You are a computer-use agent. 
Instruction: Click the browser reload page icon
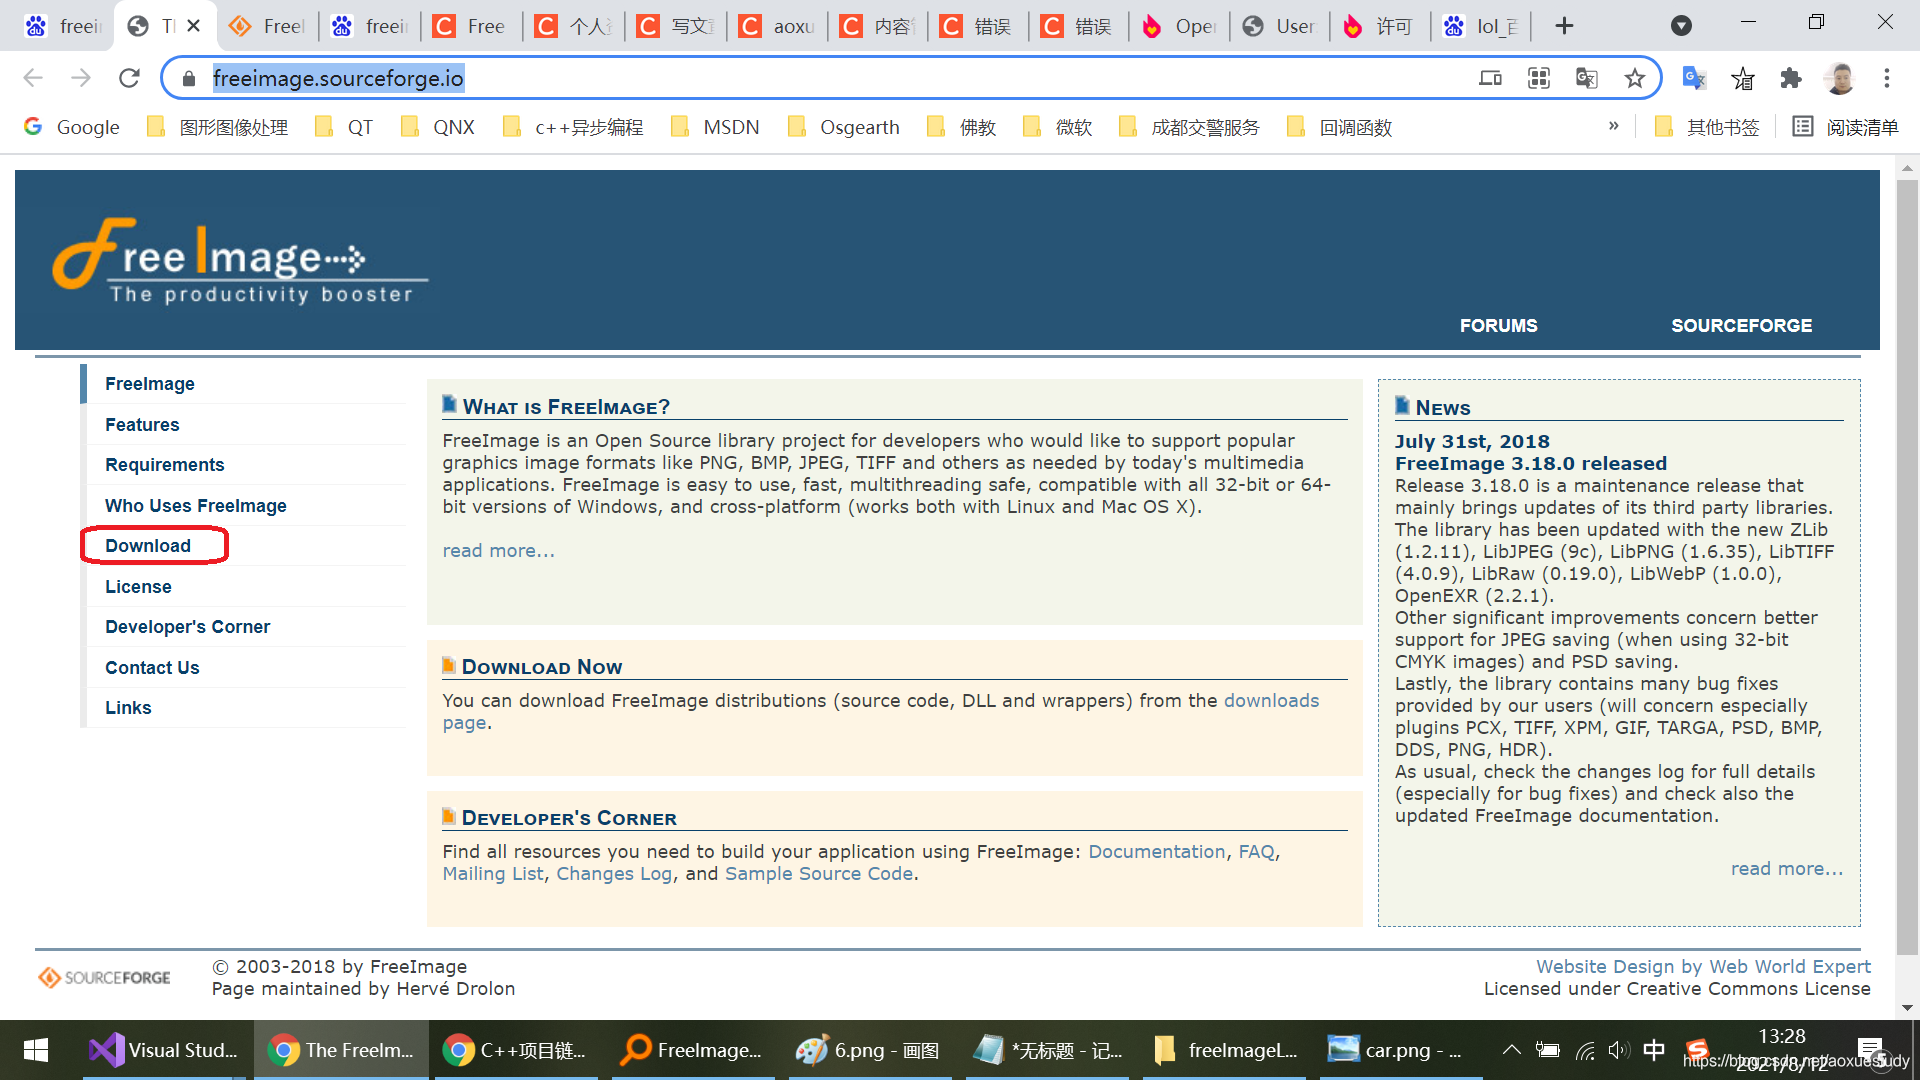click(x=129, y=78)
